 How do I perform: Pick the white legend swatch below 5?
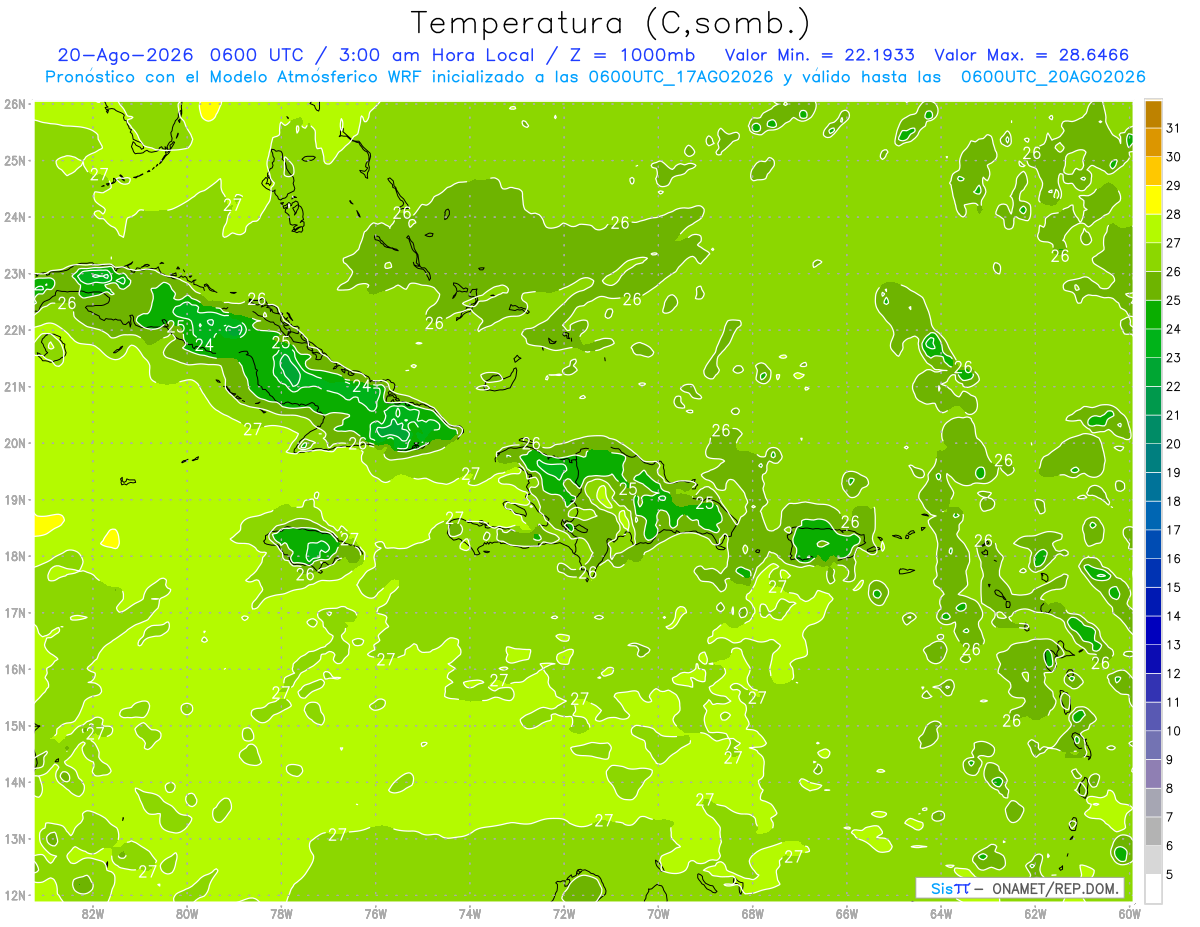[1153, 888]
